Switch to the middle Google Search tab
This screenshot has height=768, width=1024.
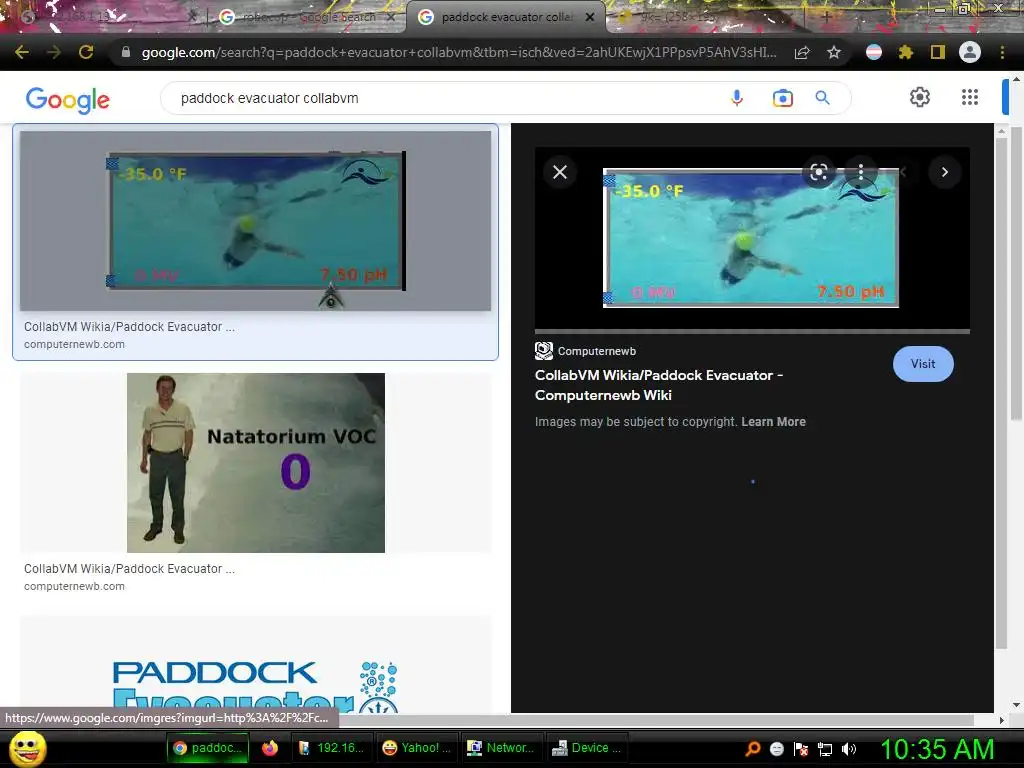(307, 17)
